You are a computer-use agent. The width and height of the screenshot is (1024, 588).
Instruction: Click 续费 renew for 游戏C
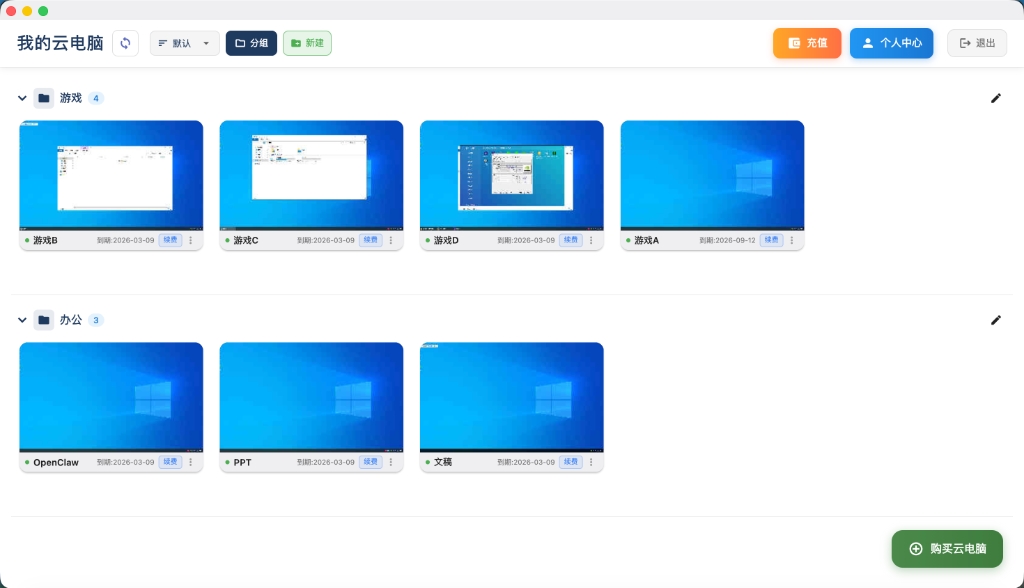(x=370, y=240)
